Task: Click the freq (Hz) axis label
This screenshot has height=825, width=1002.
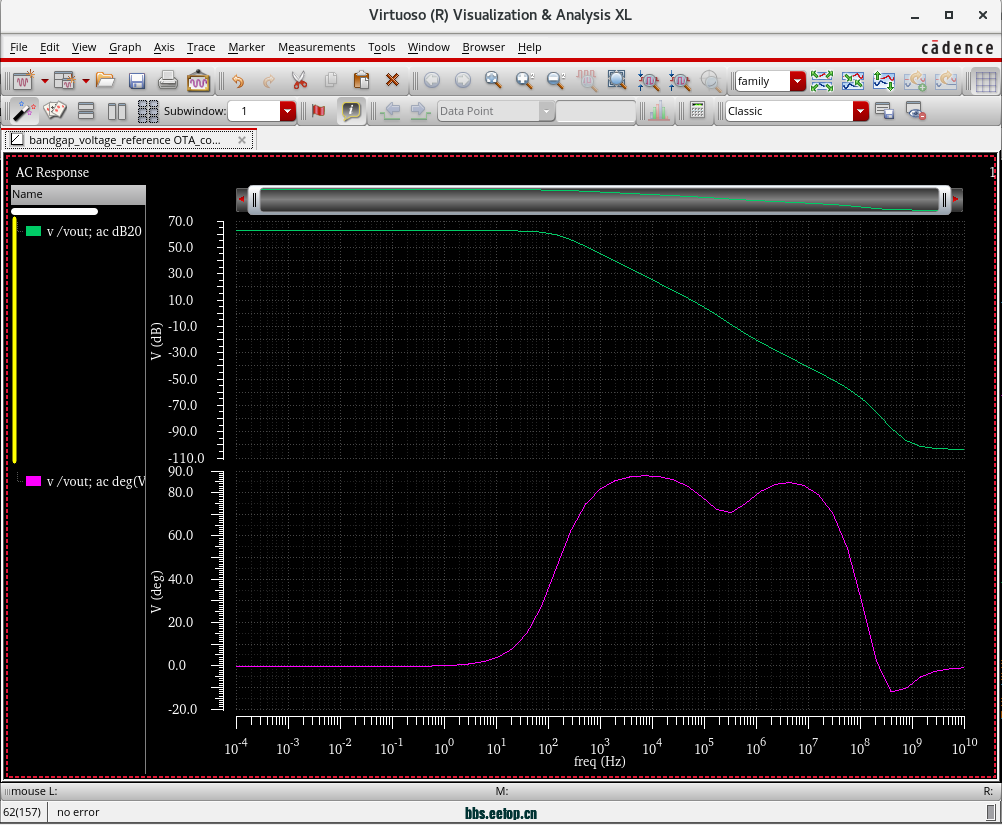Action: pyautogui.click(x=599, y=761)
